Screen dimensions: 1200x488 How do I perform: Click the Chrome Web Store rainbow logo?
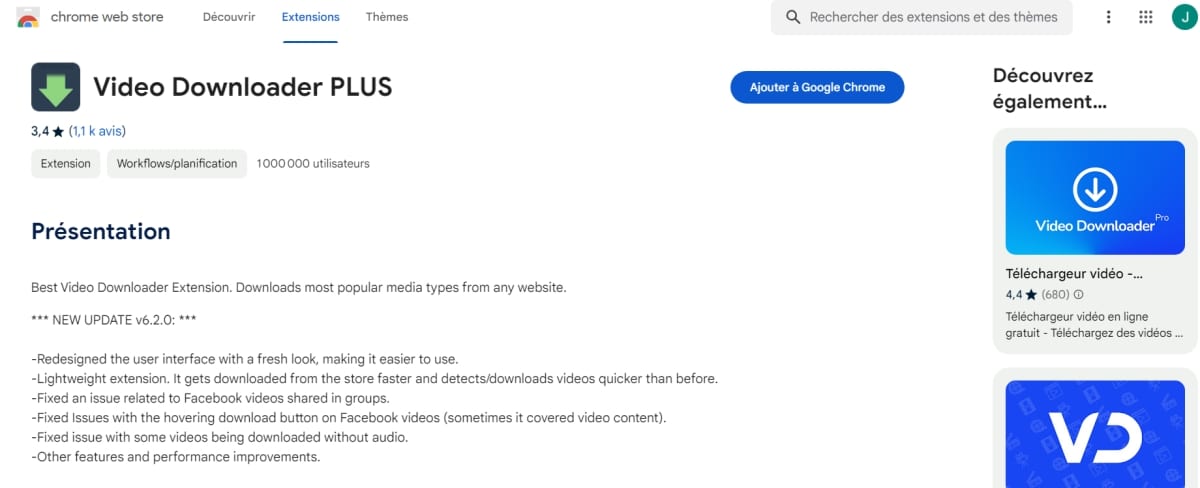[x=28, y=17]
